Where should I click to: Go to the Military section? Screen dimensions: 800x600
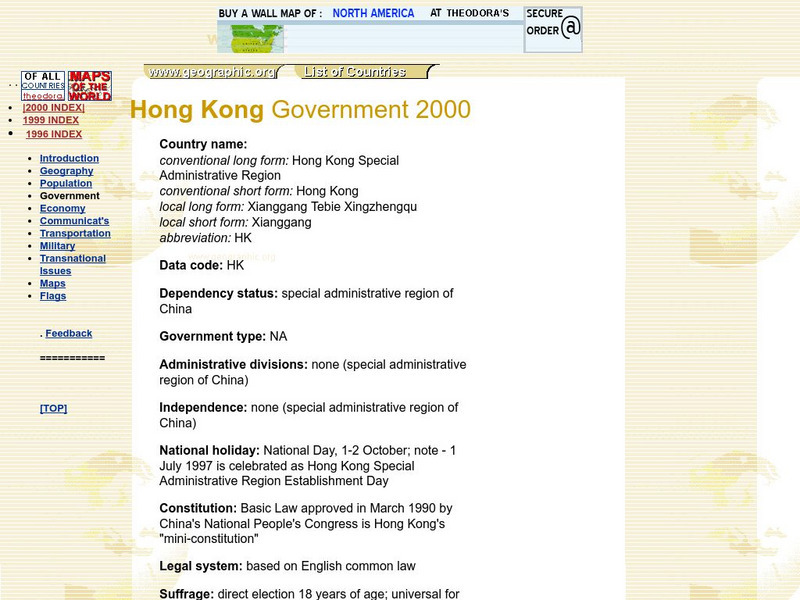pos(57,246)
